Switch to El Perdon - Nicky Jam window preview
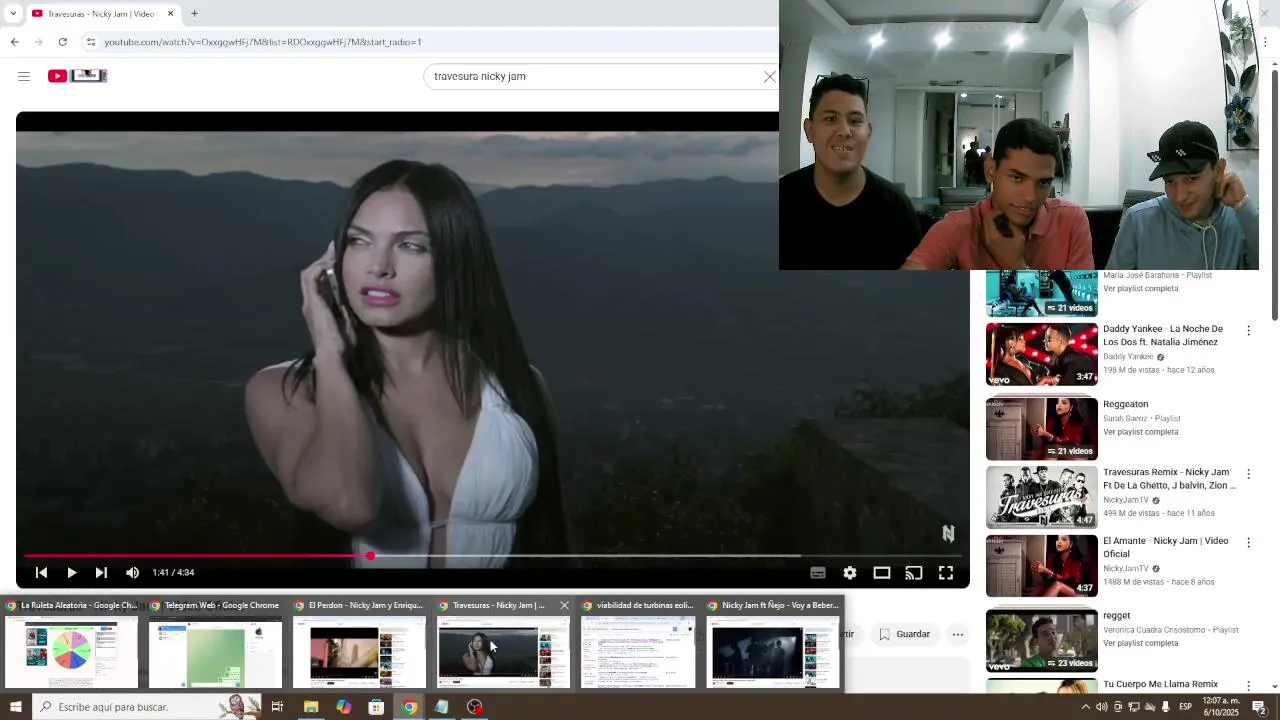Image resolution: width=1280 pixels, height=720 pixels. point(359,644)
